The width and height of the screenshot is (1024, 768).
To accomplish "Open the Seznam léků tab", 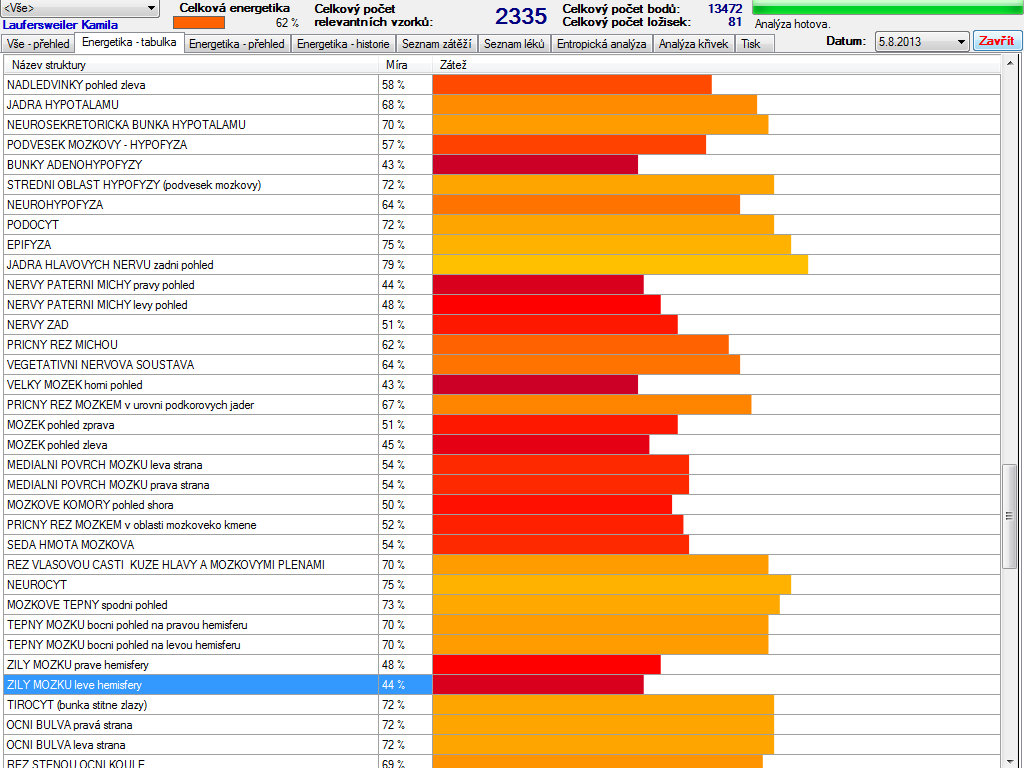I will 514,44.
